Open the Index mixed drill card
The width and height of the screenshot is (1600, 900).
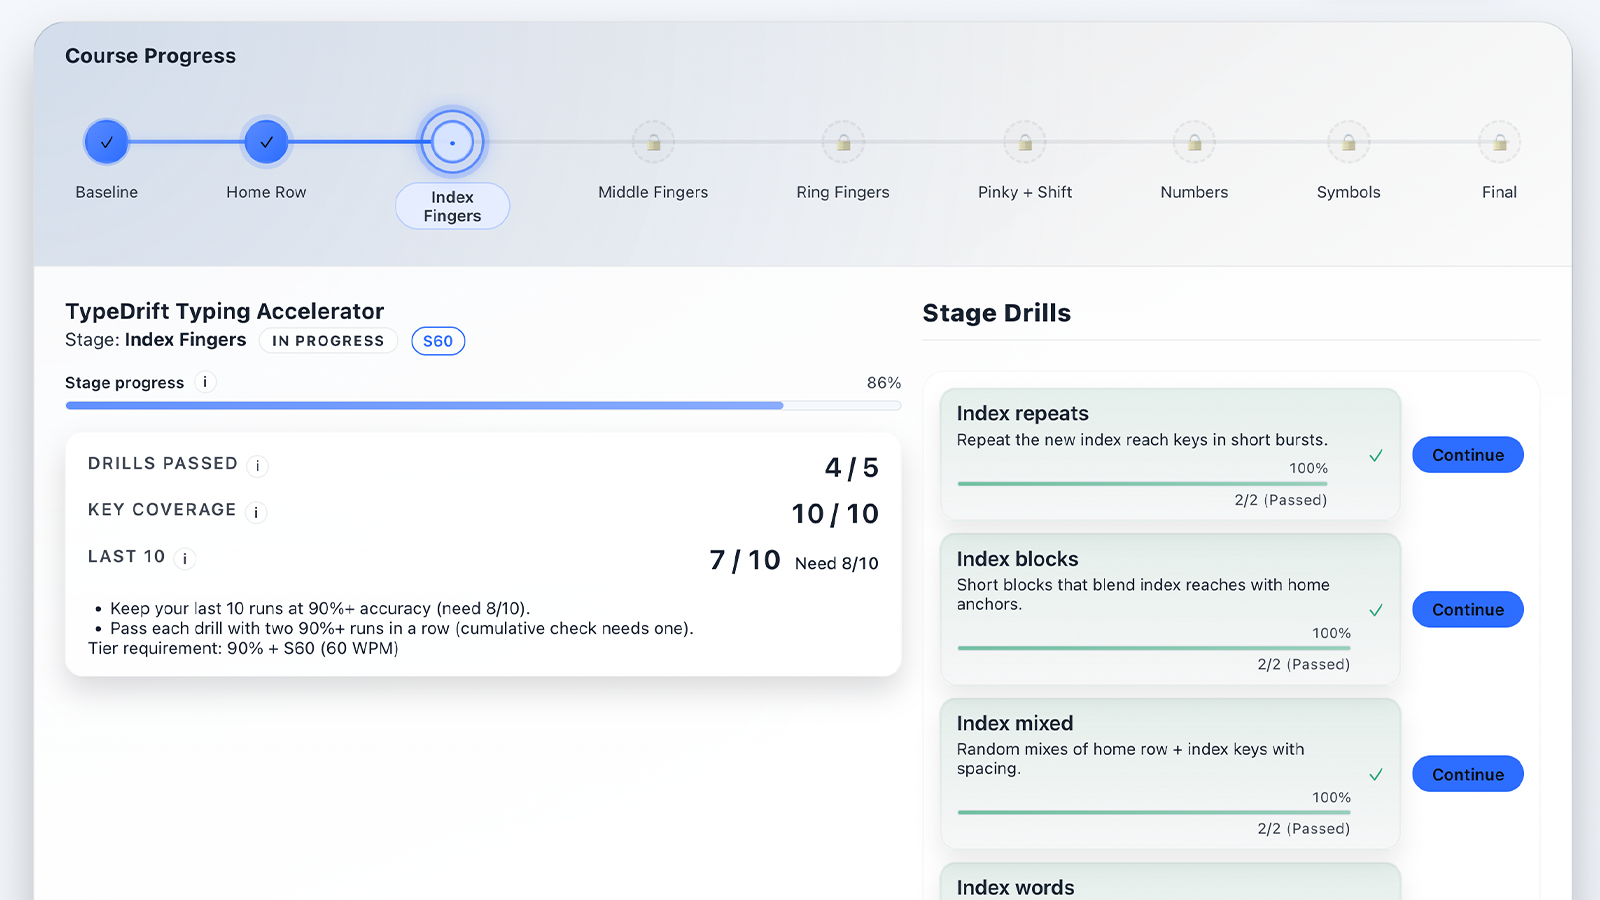pos(1170,774)
